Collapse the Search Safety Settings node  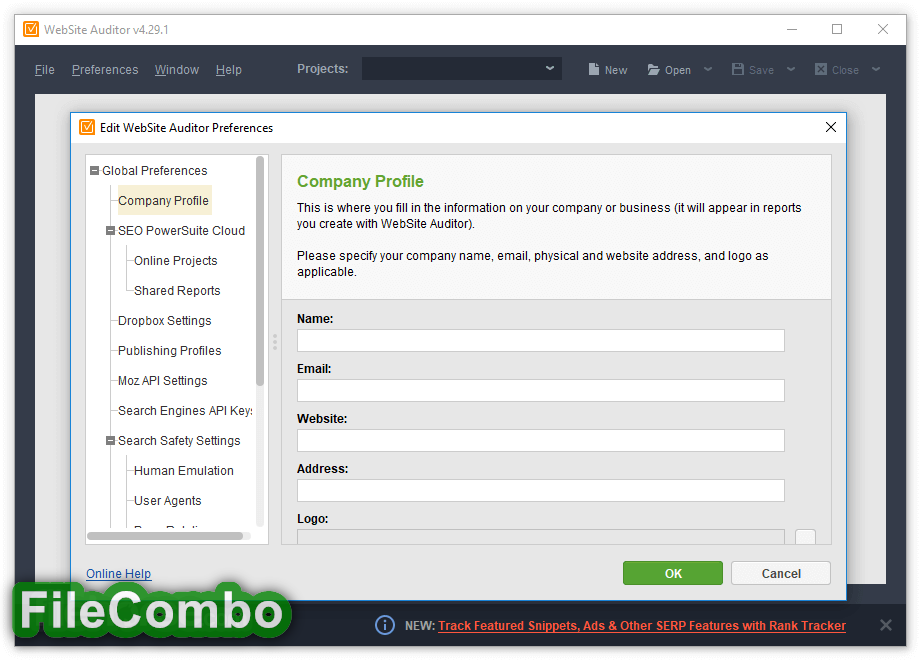pos(110,440)
